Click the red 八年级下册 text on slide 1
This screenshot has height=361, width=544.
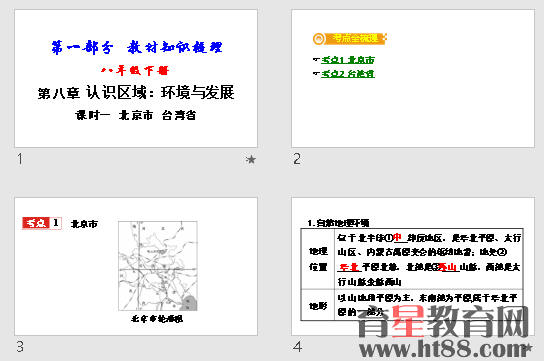tap(135, 71)
